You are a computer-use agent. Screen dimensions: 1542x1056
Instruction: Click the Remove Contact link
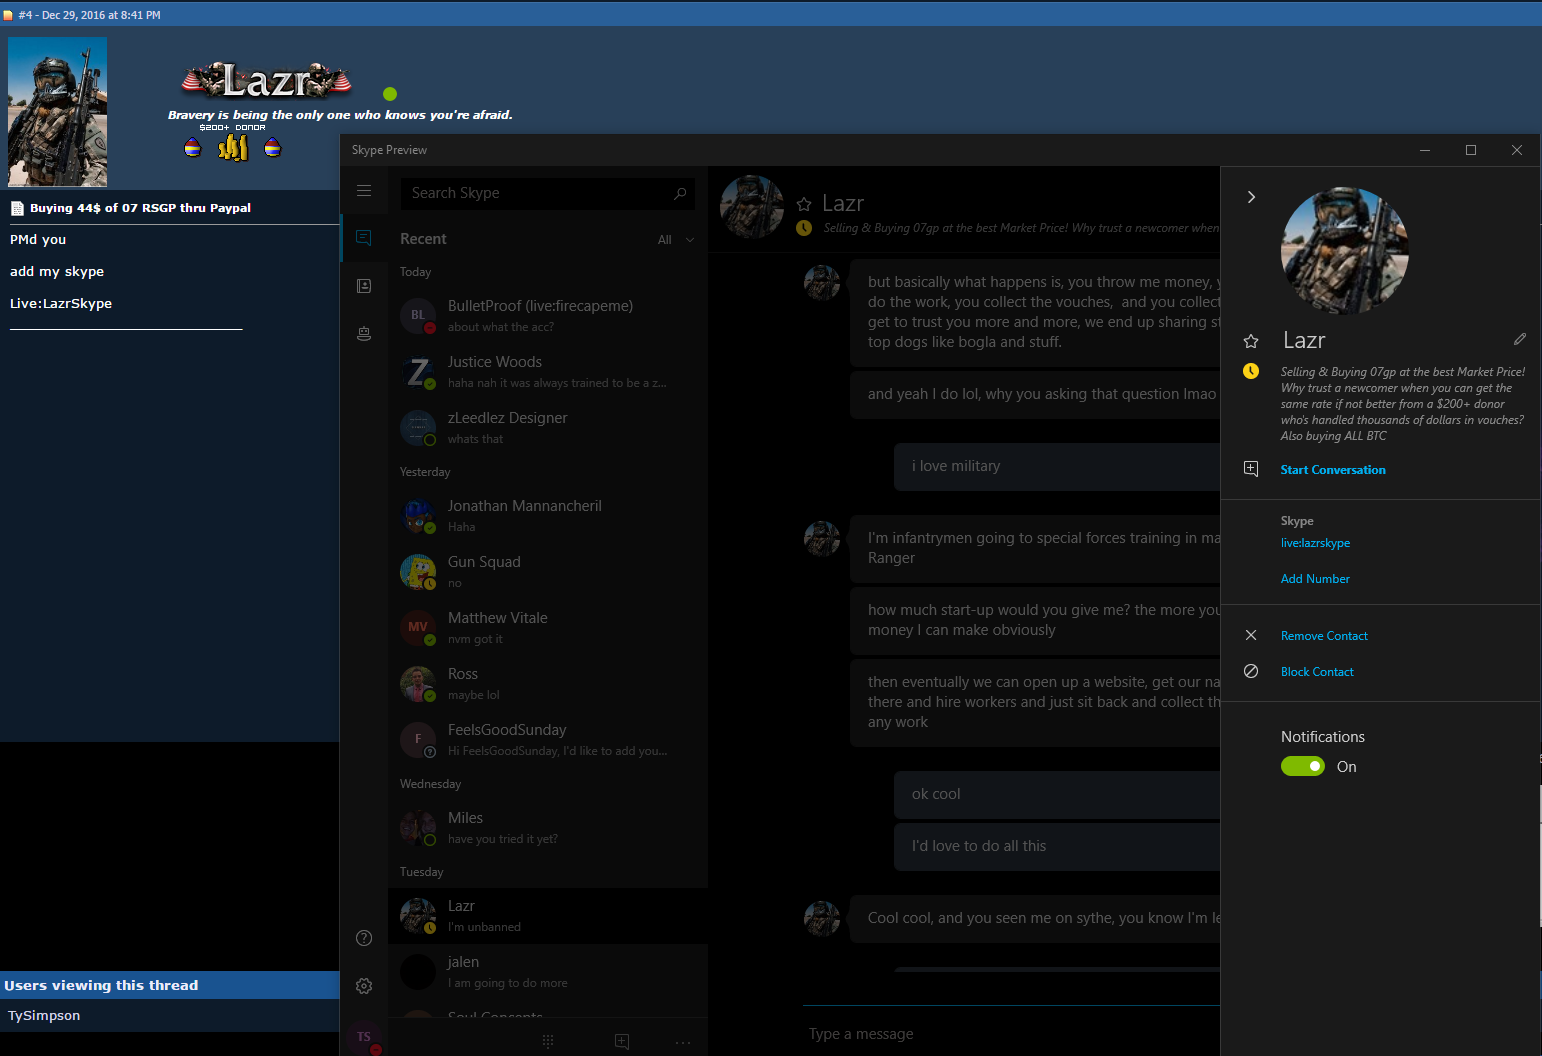pos(1324,636)
